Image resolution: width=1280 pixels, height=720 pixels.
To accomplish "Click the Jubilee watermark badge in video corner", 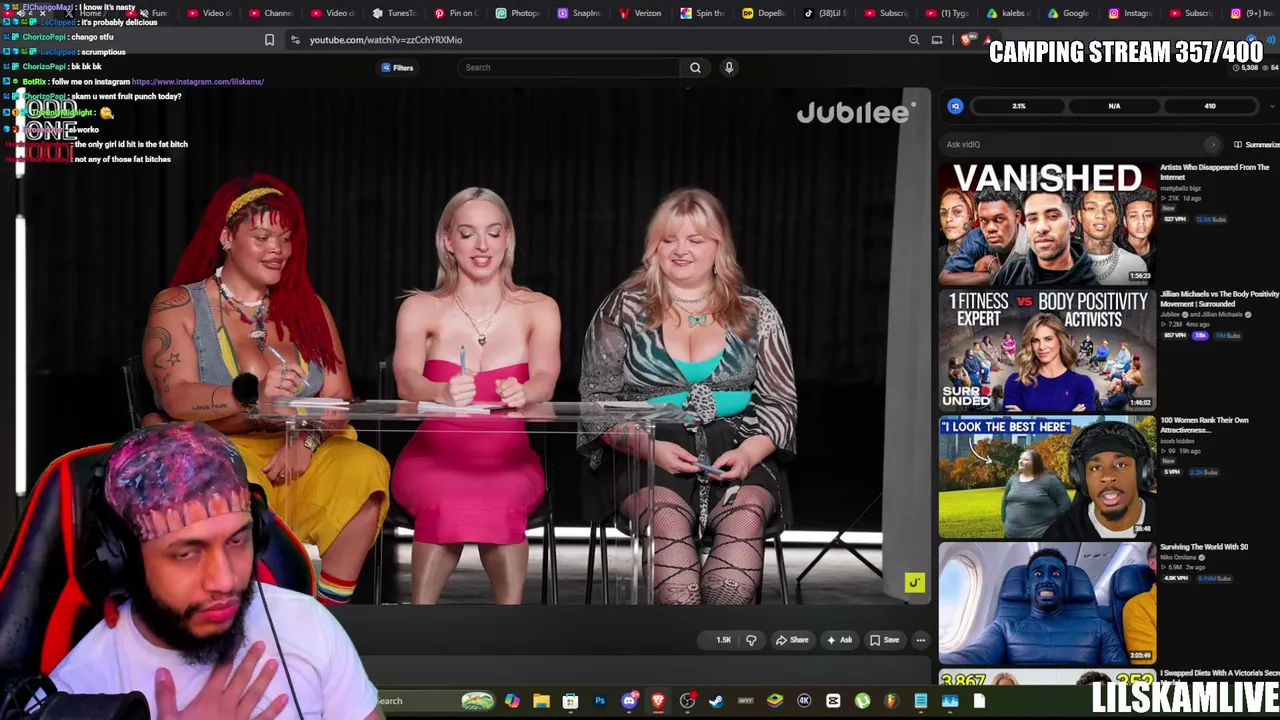I will click(914, 583).
